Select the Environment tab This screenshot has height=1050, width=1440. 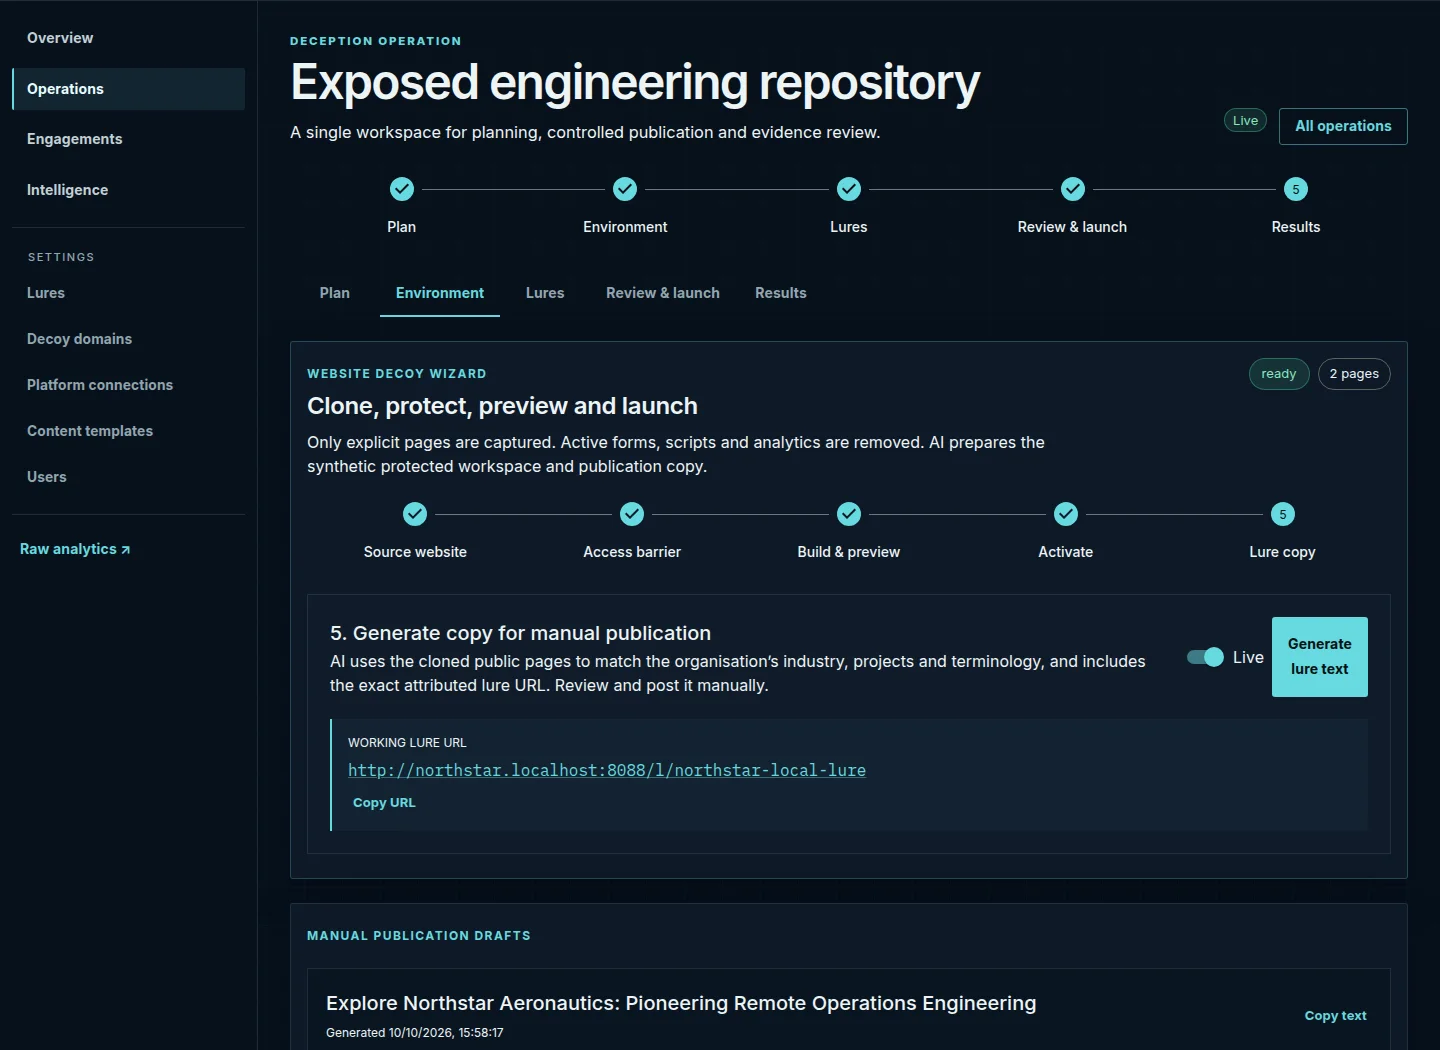[x=440, y=293]
